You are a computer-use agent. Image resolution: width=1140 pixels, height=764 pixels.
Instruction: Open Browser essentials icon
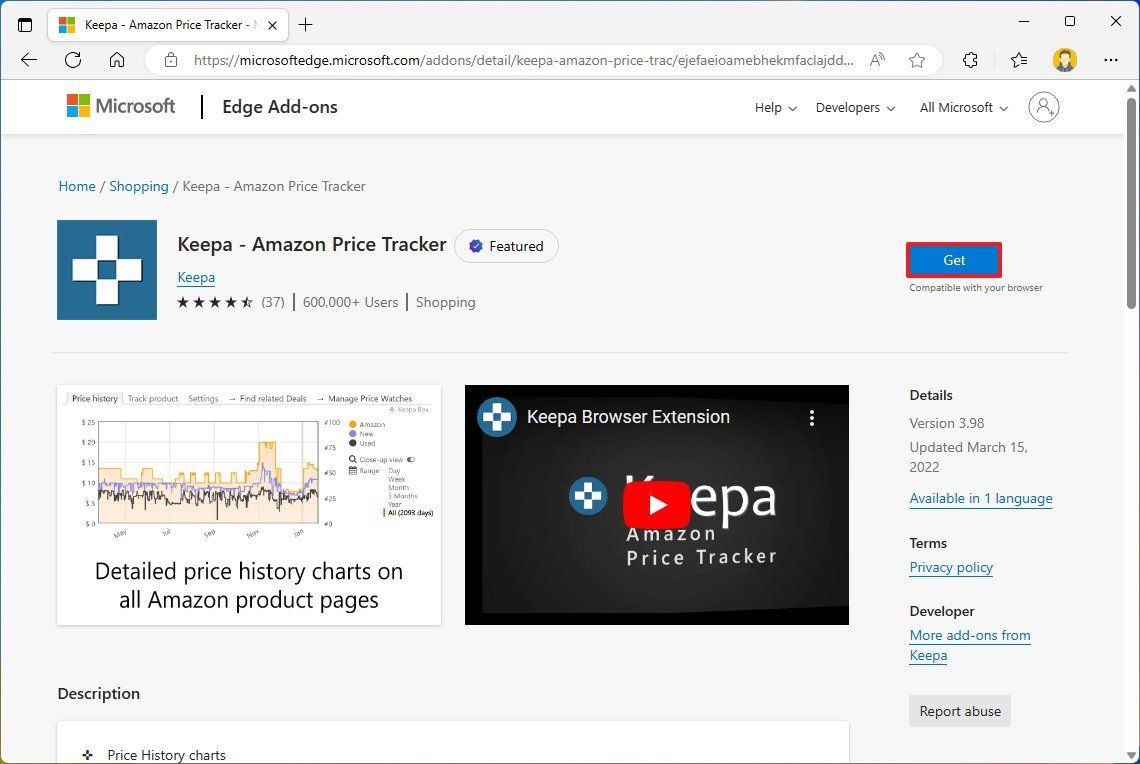1018,60
